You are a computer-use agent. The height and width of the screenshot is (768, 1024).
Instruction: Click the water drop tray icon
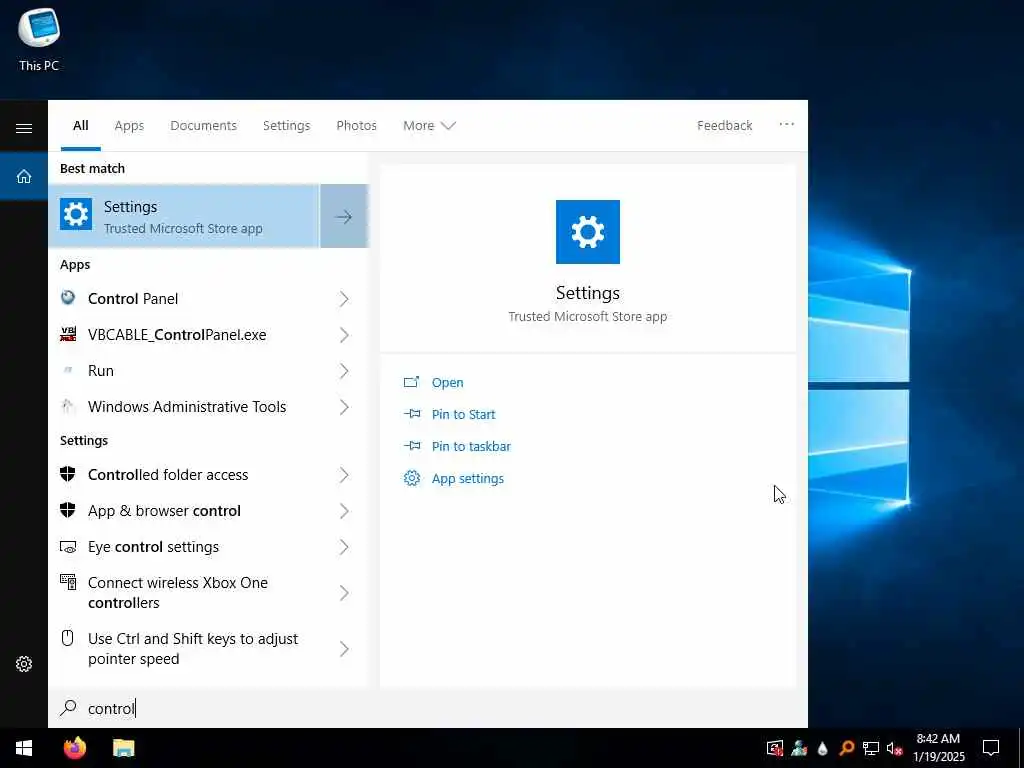point(822,748)
